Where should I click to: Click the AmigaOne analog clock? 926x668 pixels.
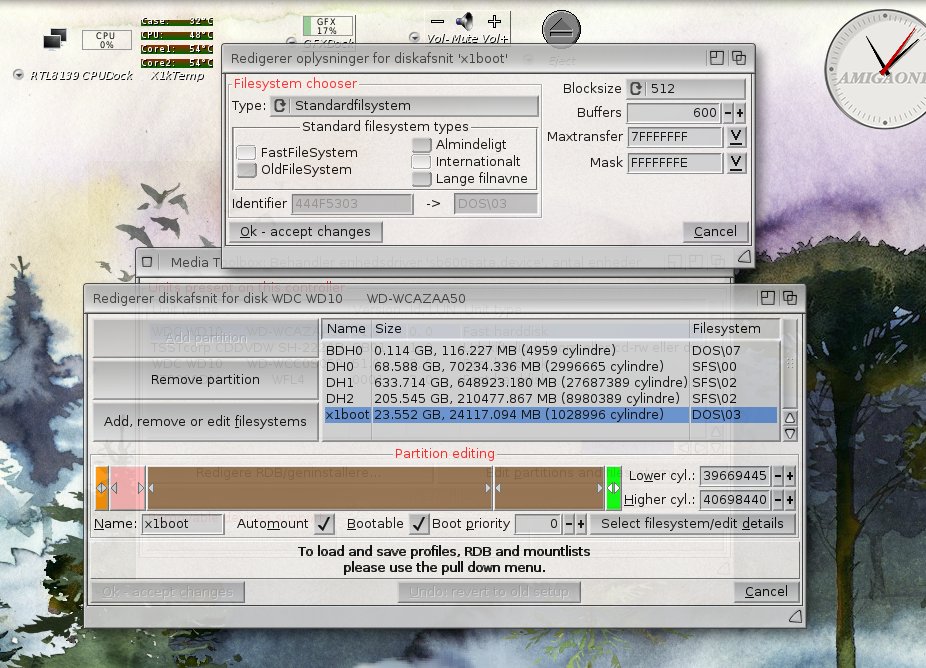[875, 58]
